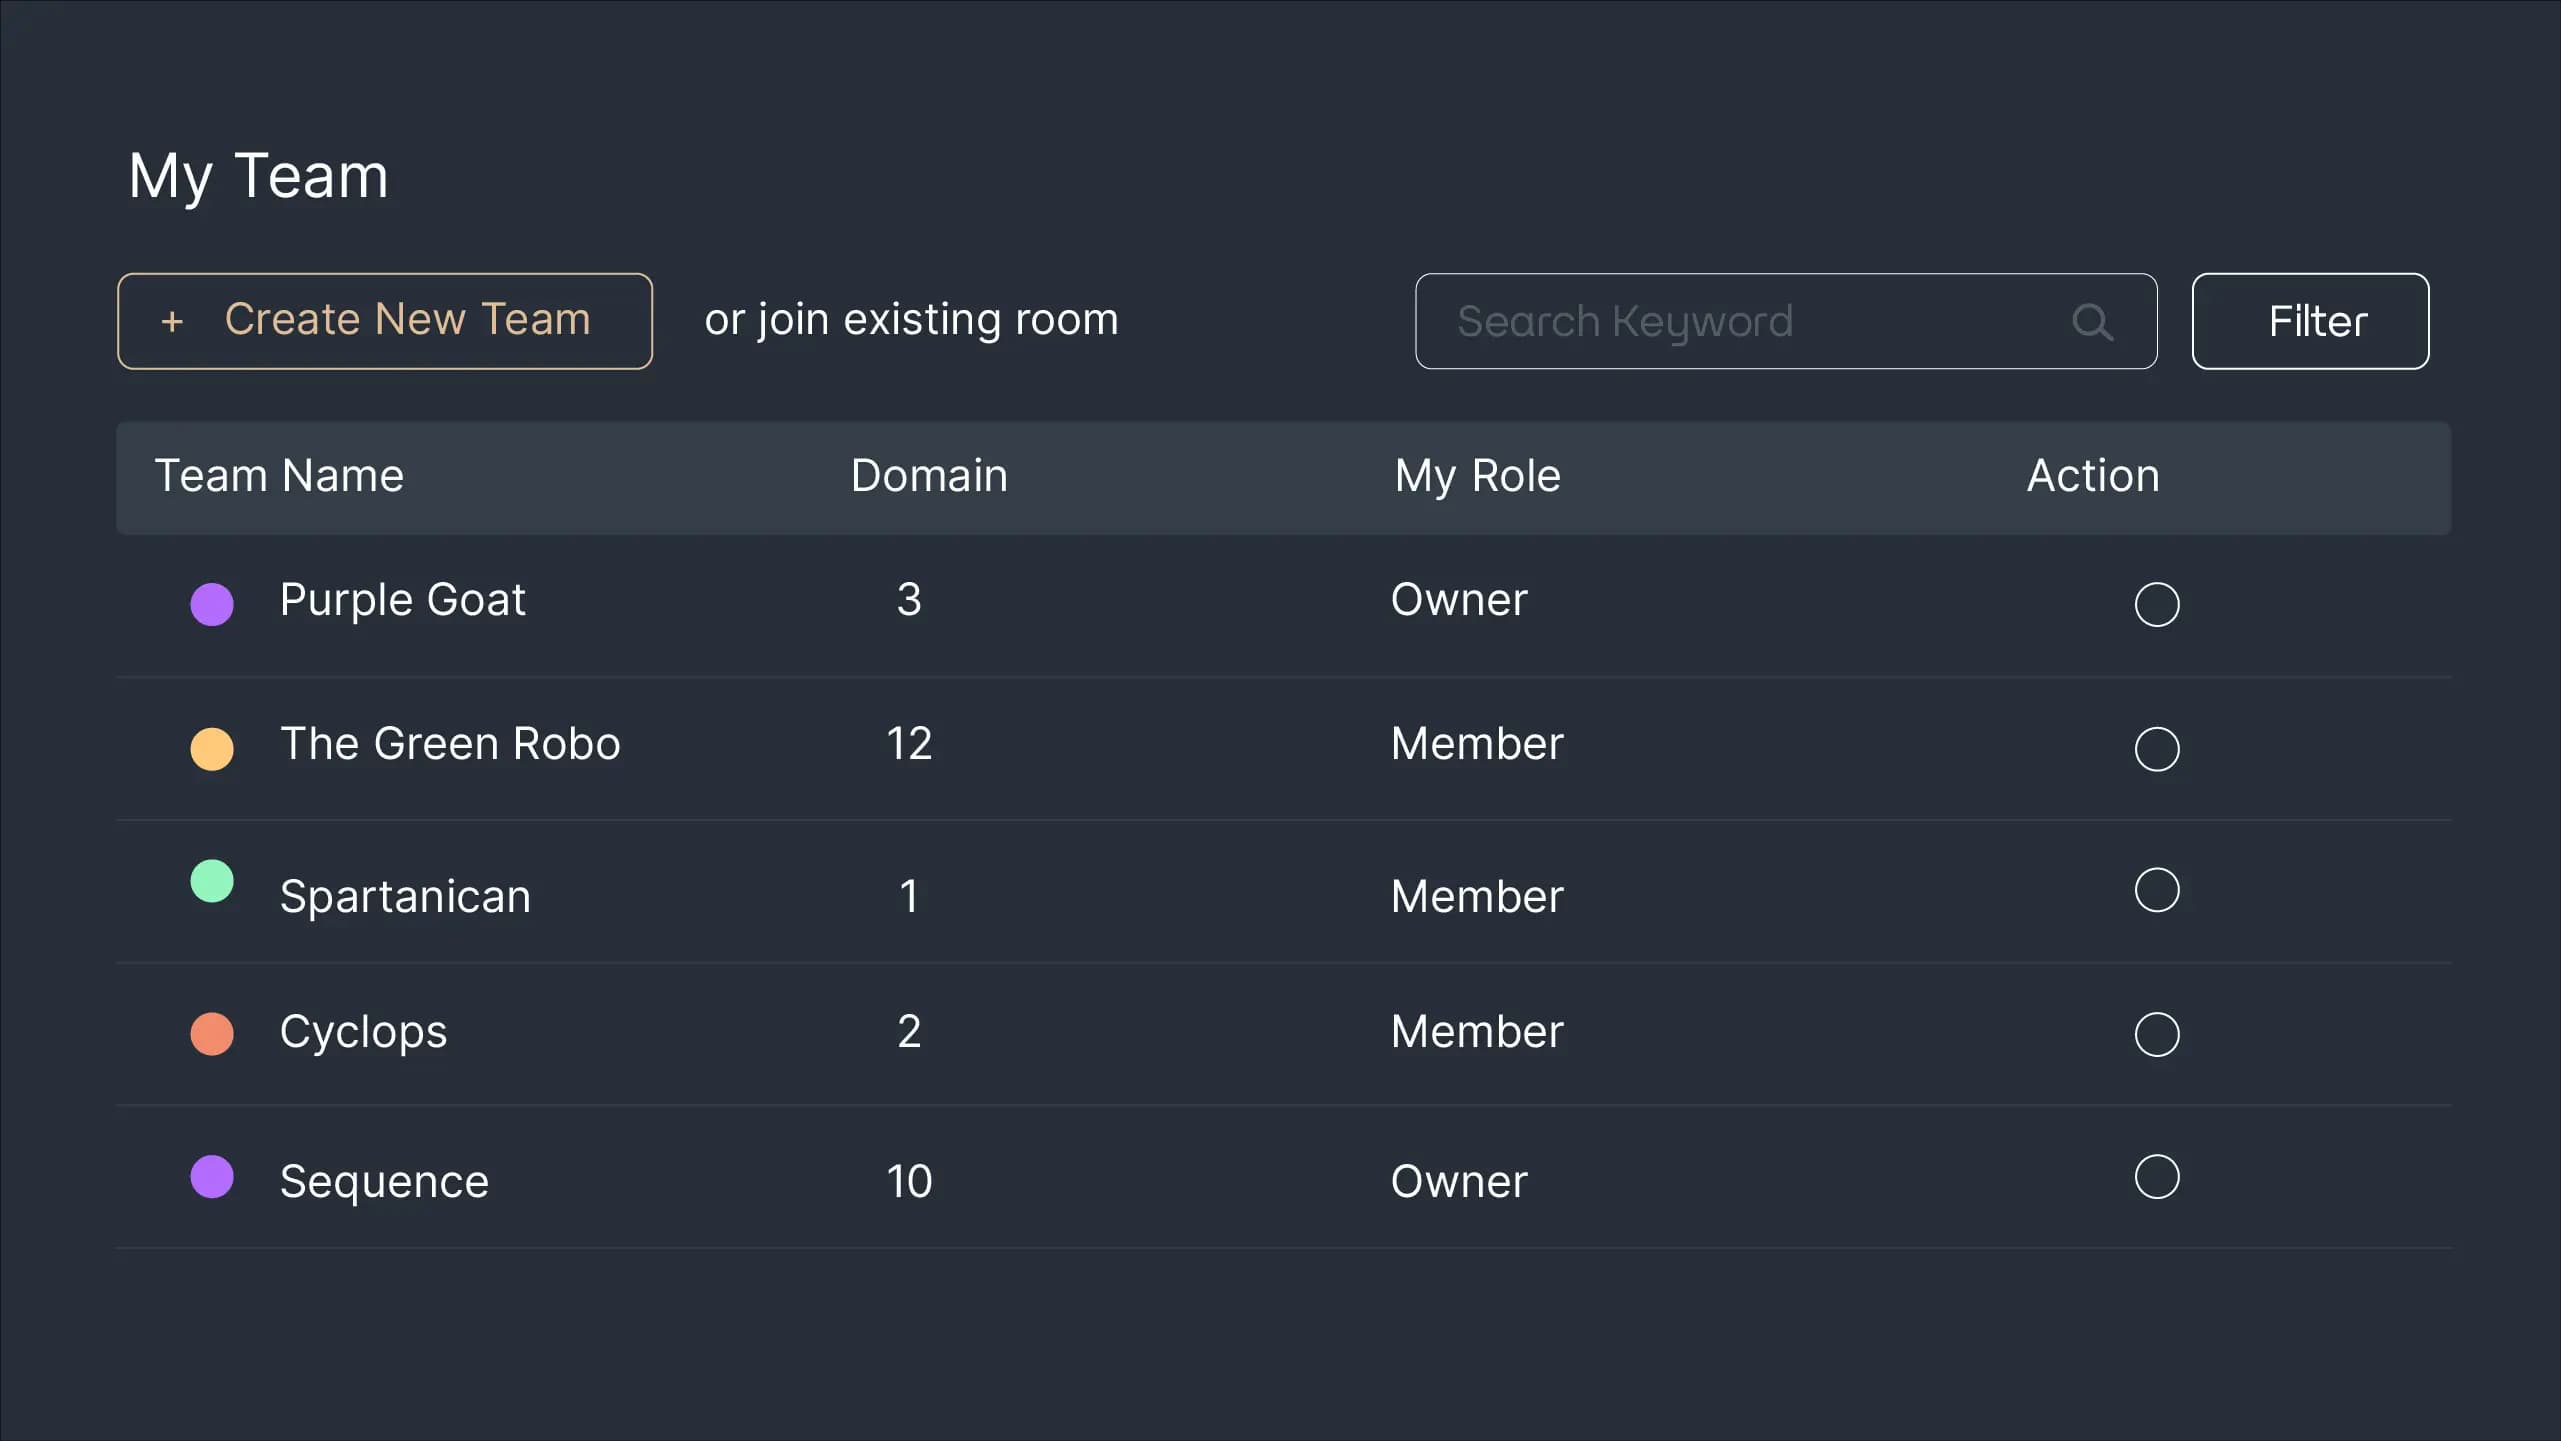The width and height of the screenshot is (2561, 1441).
Task: Click the plus icon in Create New Team
Action: tap(172, 321)
